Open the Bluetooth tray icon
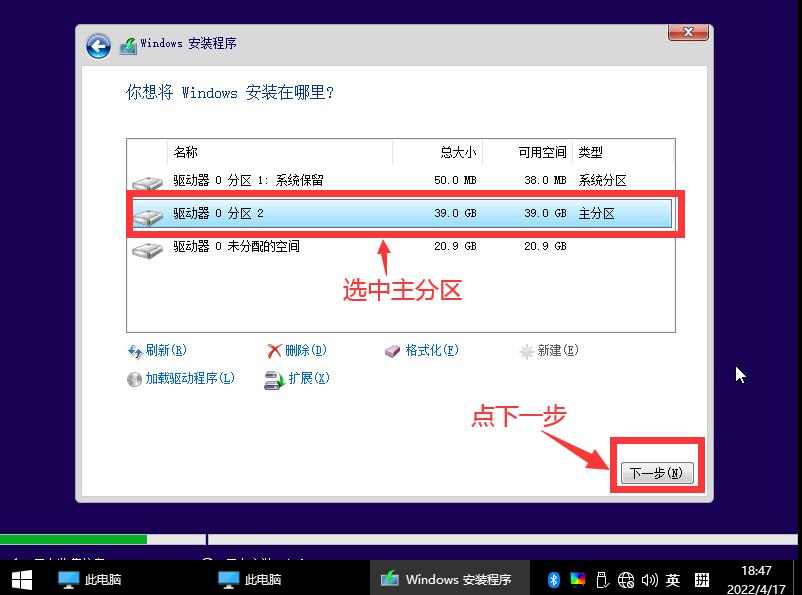 point(554,578)
